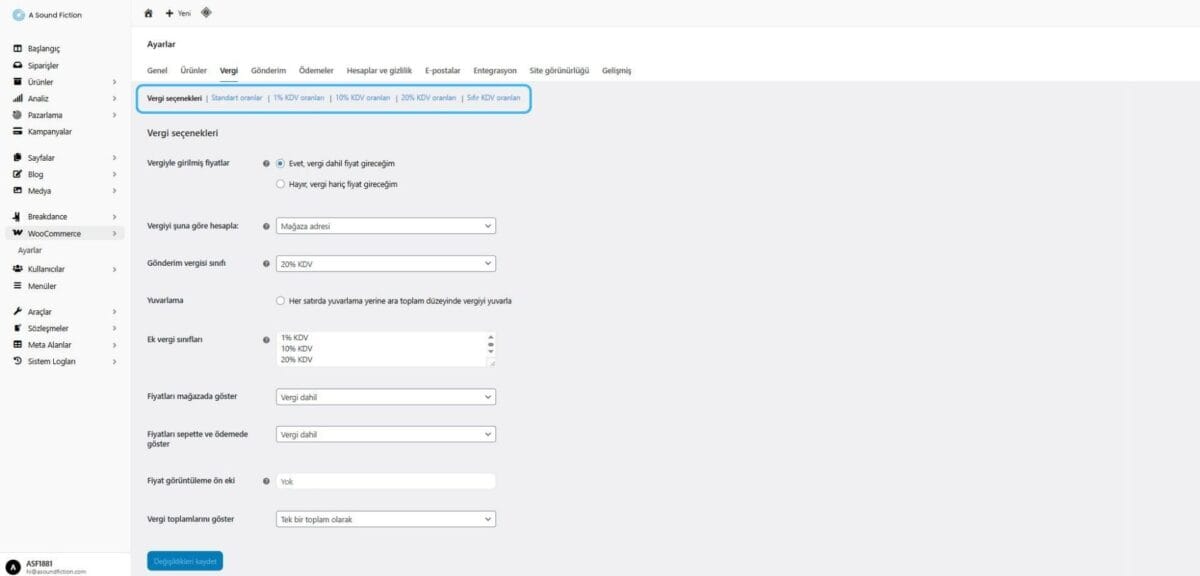Click help icon beside Vergiyle girilmiş fiyatlar

[266, 163]
